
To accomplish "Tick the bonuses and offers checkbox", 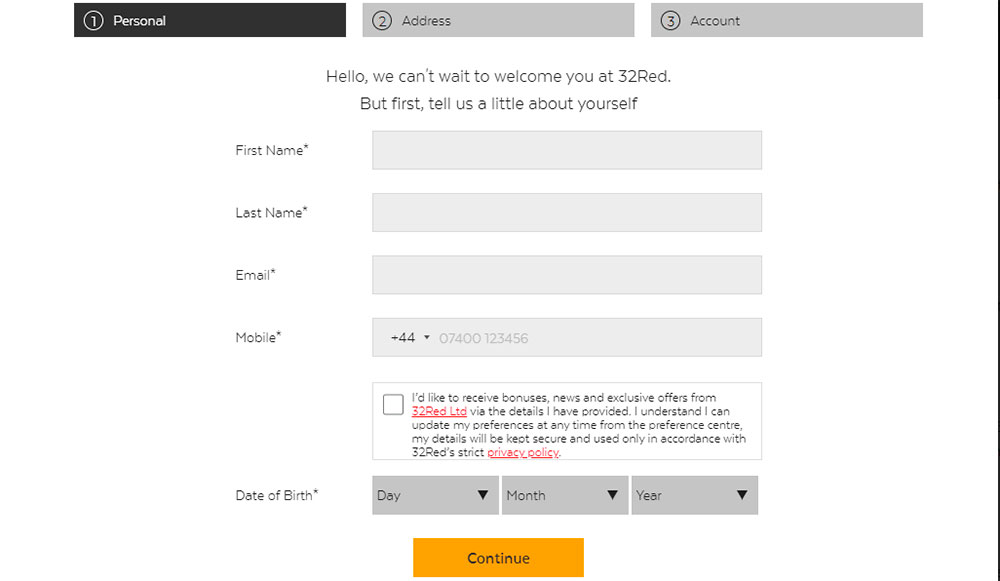I will (393, 404).
